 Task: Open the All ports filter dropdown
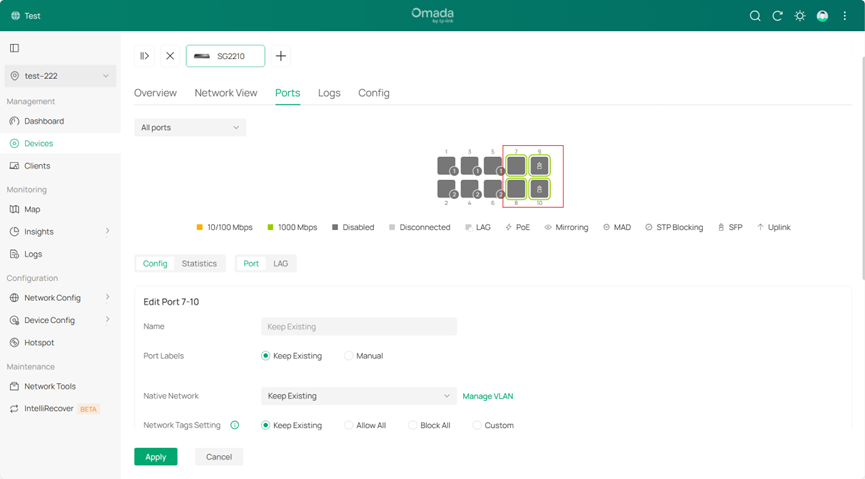tap(190, 128)
